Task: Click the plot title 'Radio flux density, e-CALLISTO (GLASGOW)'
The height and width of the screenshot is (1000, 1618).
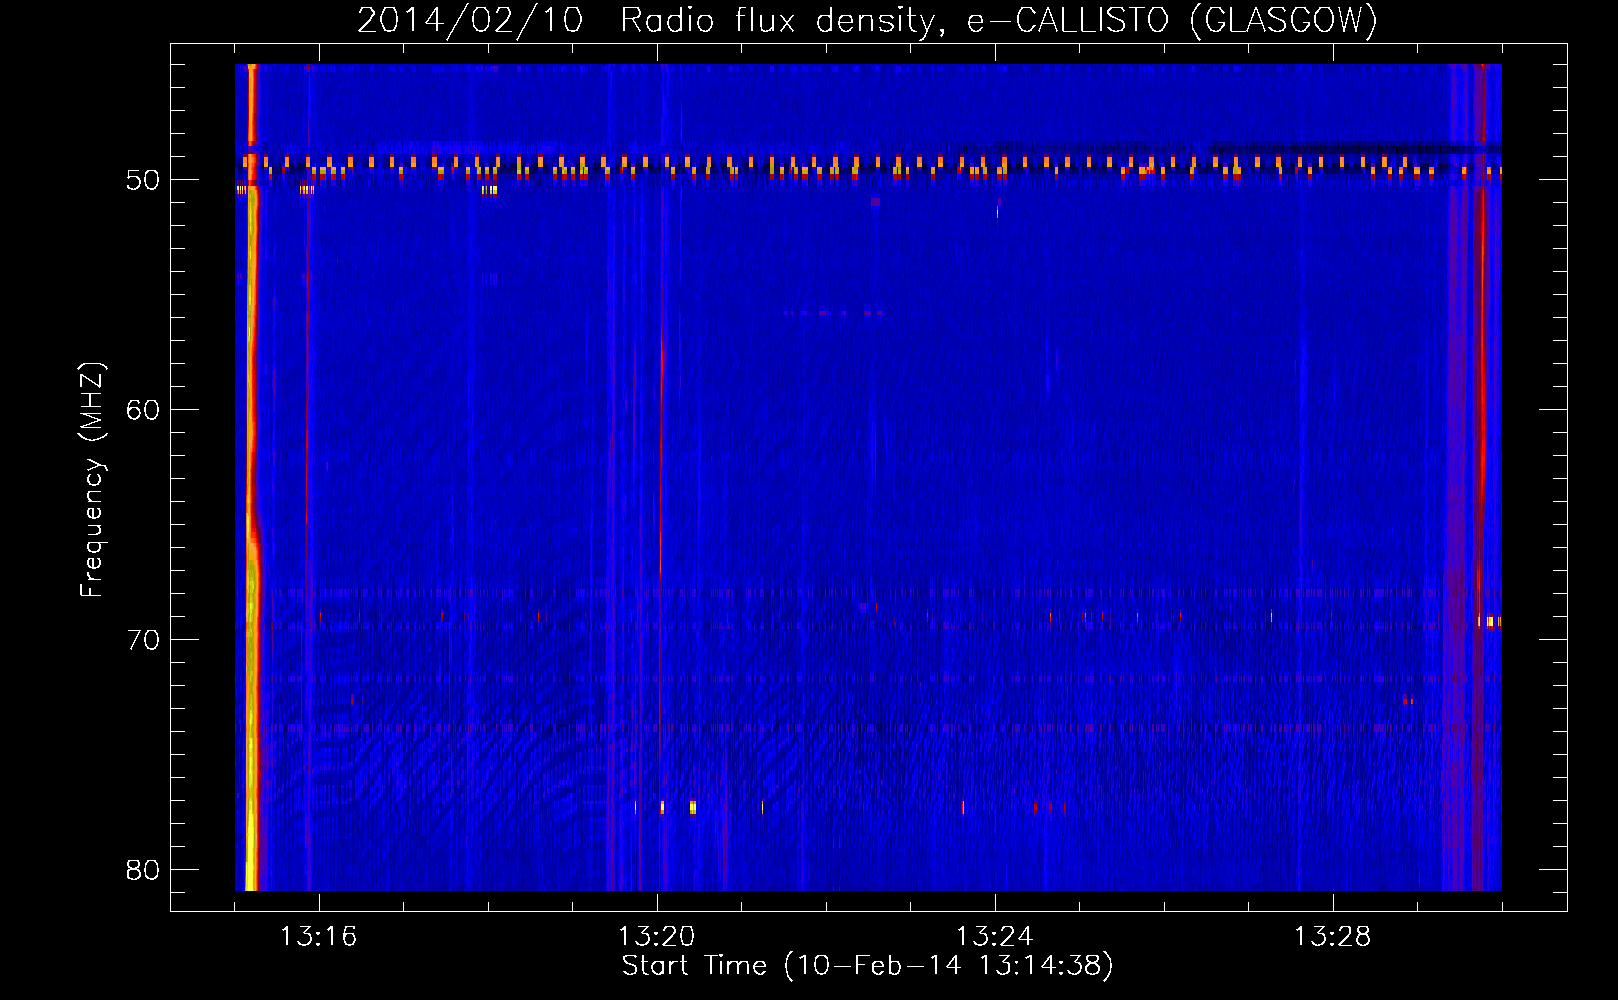Action: pyautogui.click(x=999, y=20)
